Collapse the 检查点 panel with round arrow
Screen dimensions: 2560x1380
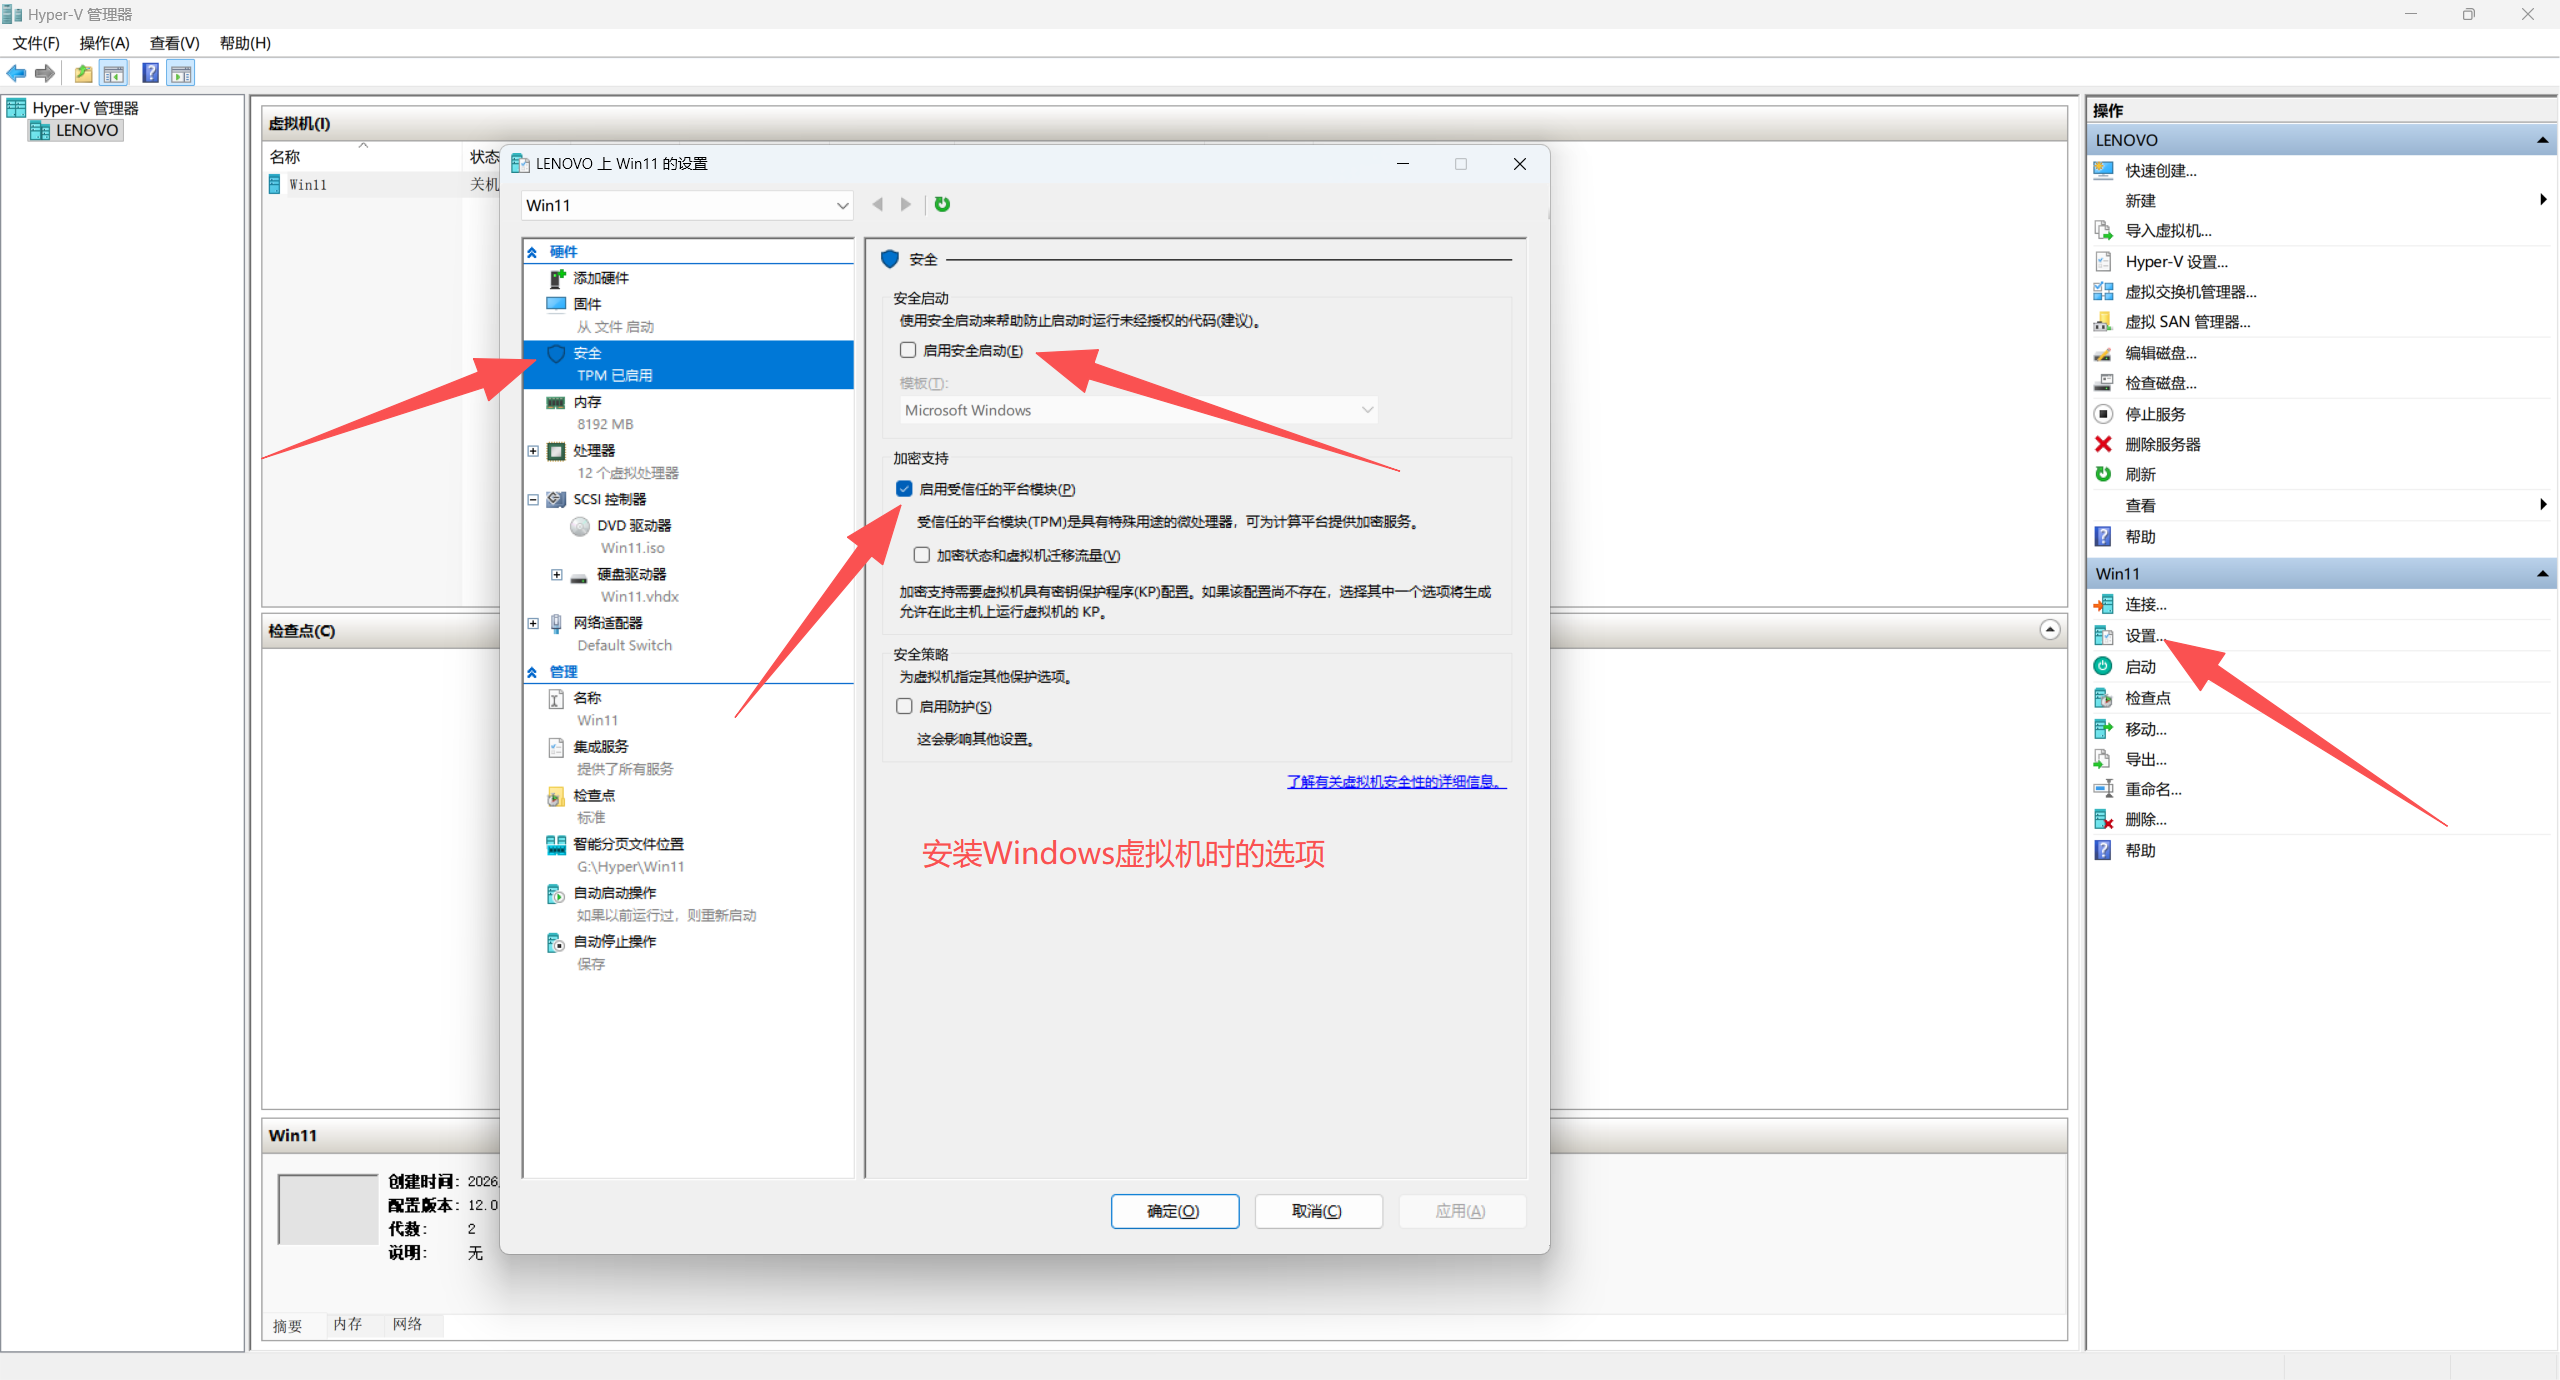(2050, 630)
